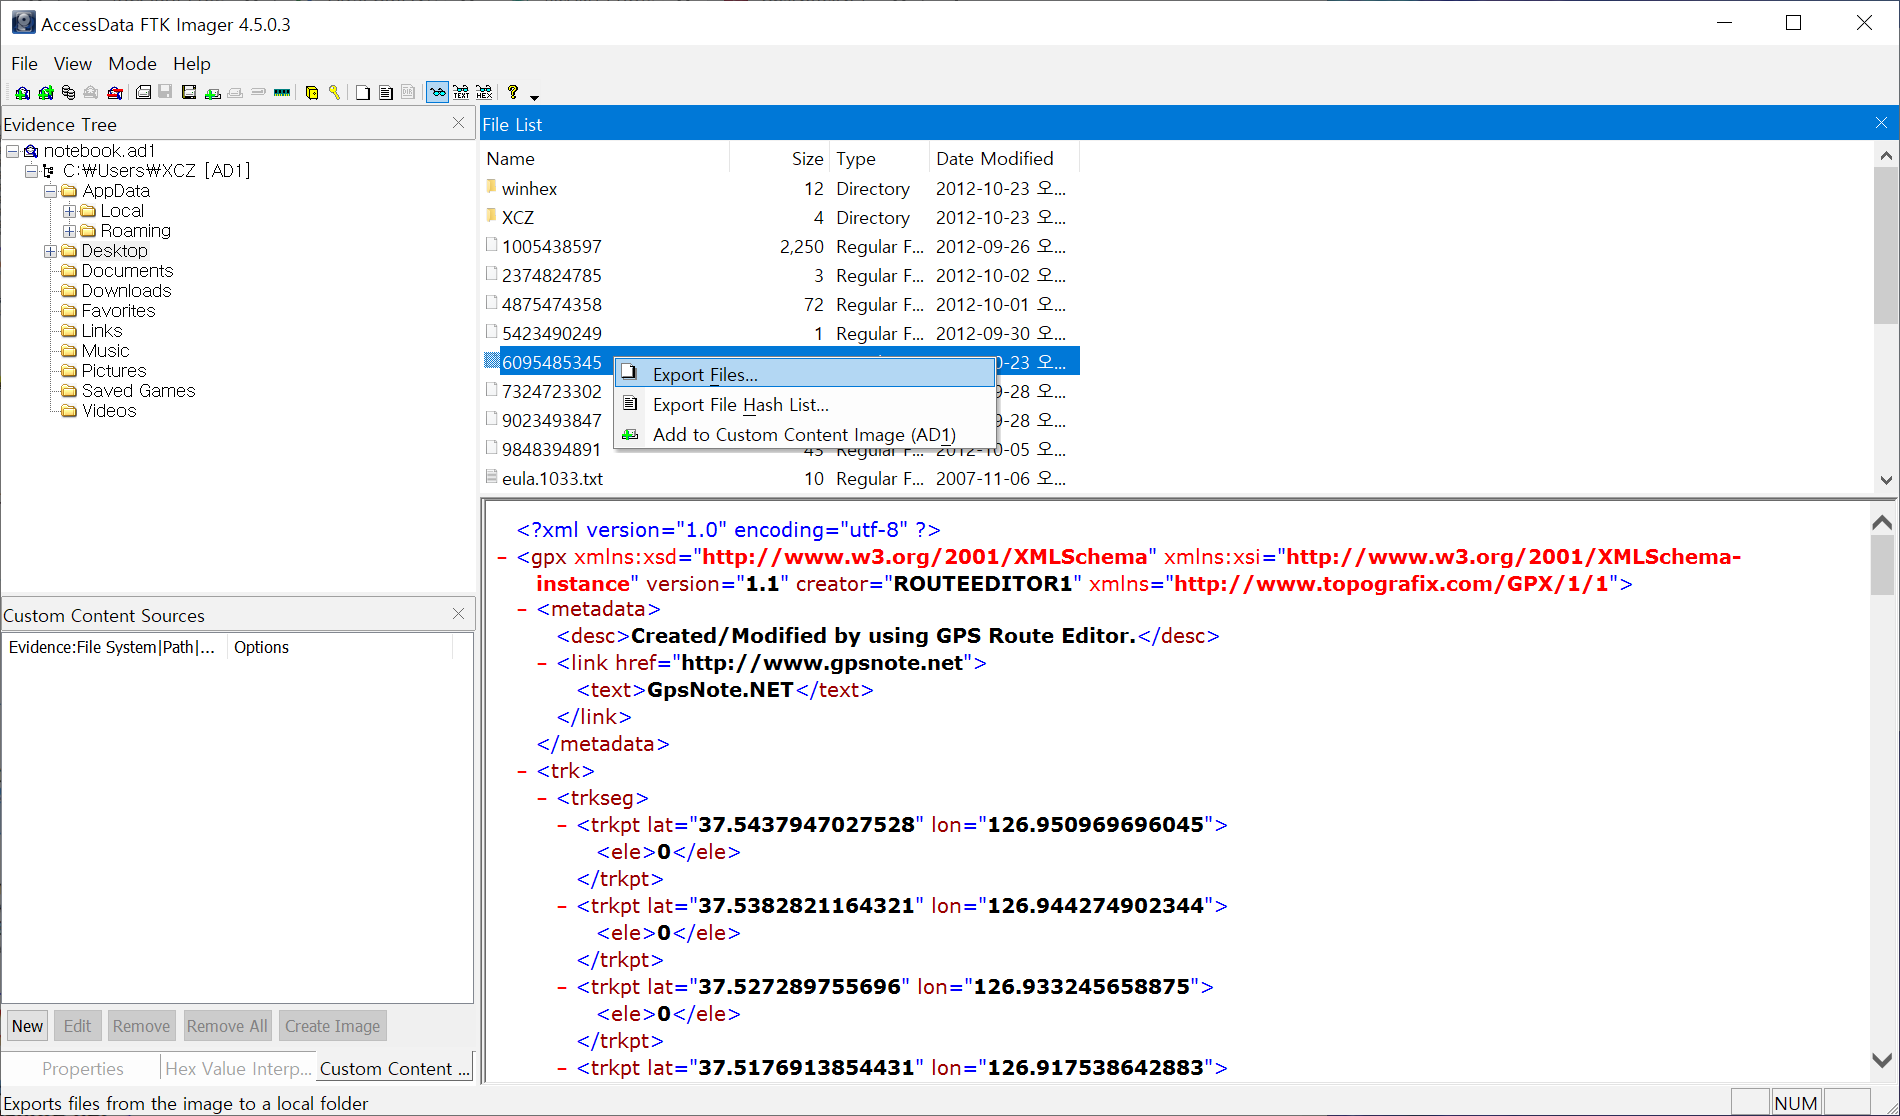
Task: Collapse the trkseg XML element
Action: 542,798
